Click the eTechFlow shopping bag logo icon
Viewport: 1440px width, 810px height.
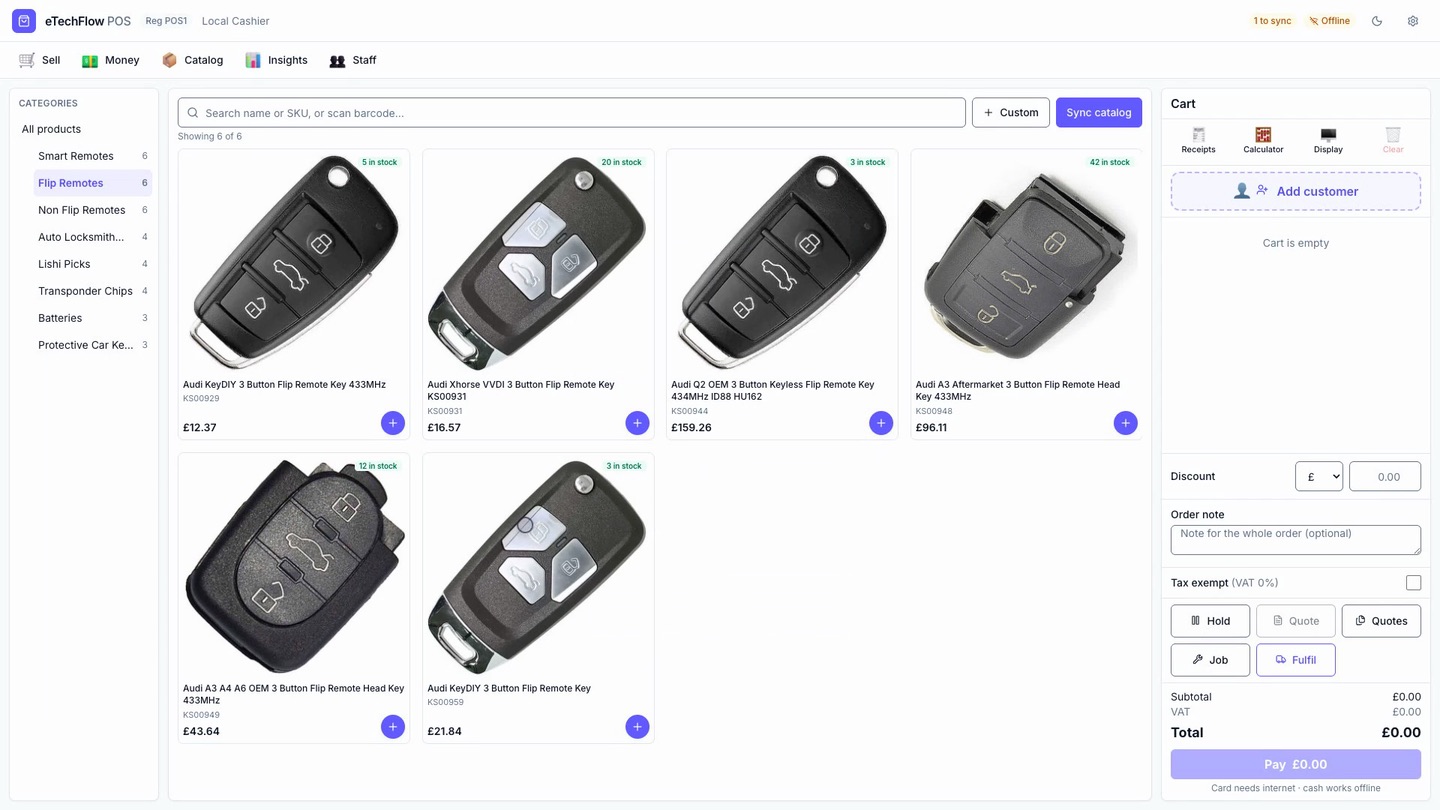24,21
